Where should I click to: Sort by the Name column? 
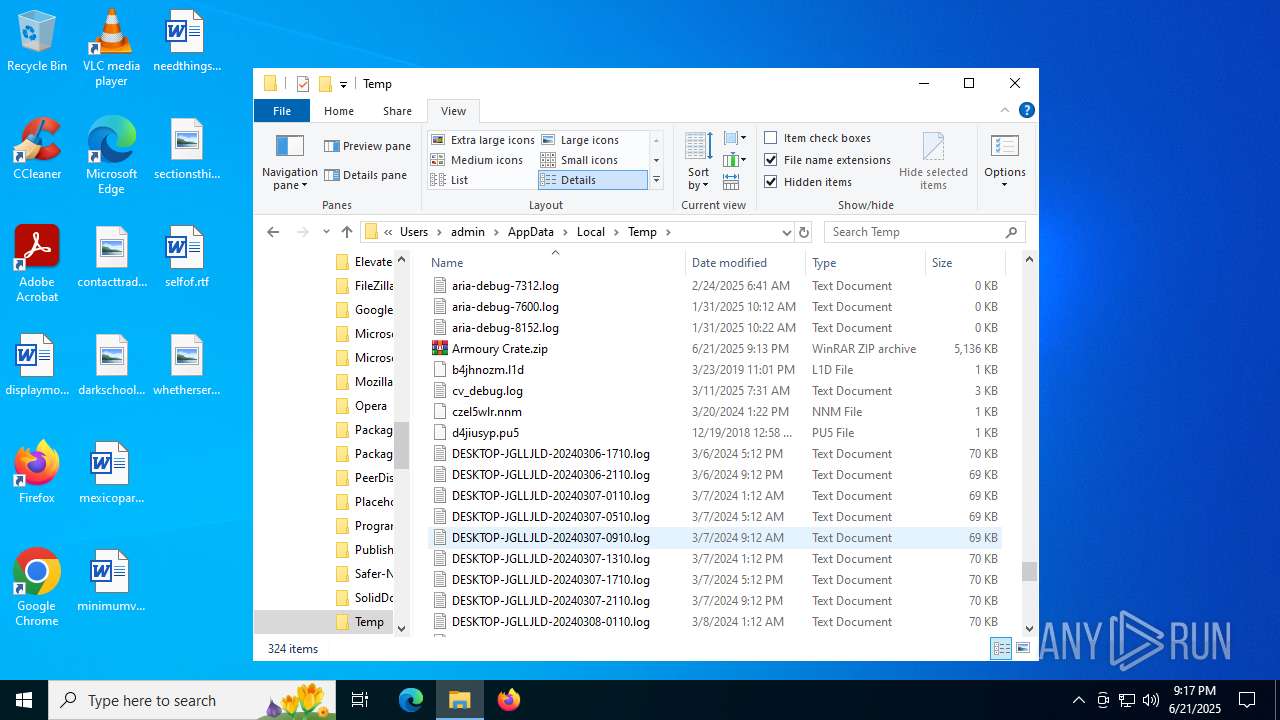point(556,263)
